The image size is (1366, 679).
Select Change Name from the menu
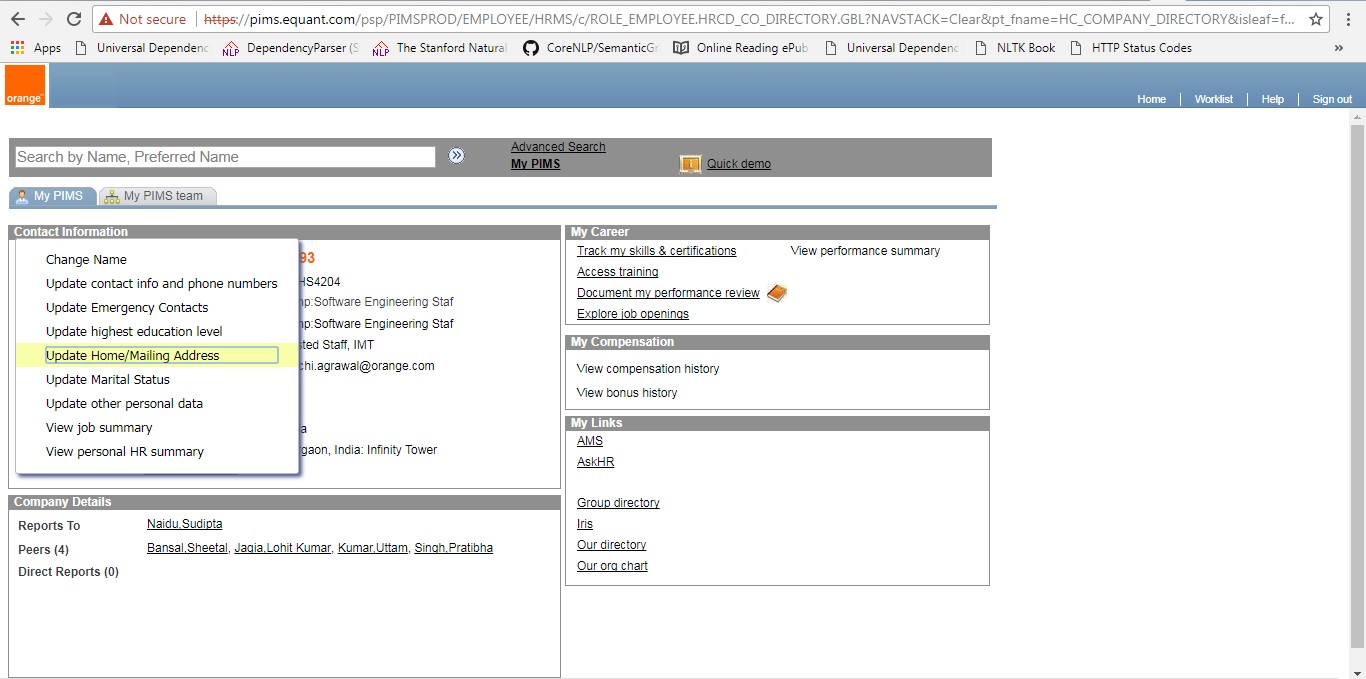coord(86,259)
